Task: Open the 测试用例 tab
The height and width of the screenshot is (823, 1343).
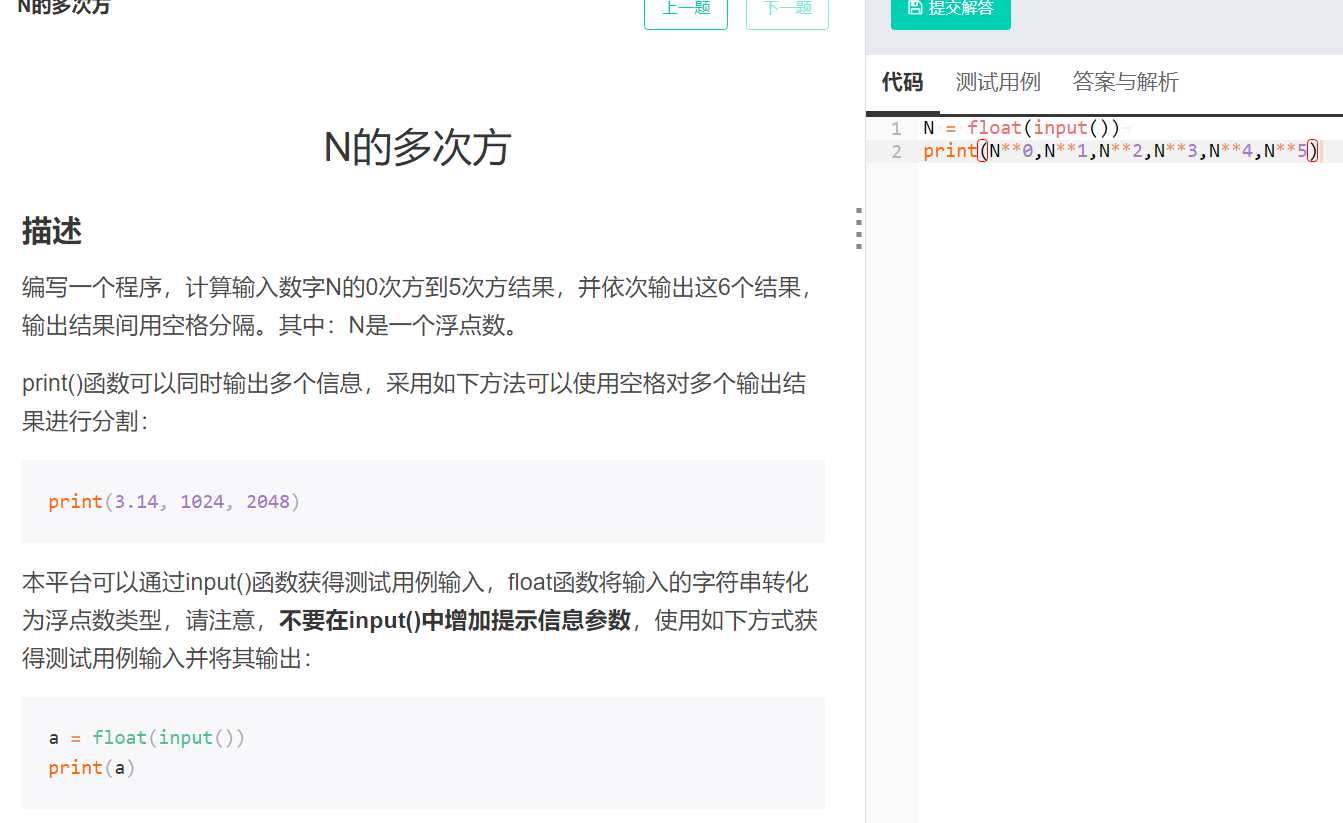Action: point(998,82)
